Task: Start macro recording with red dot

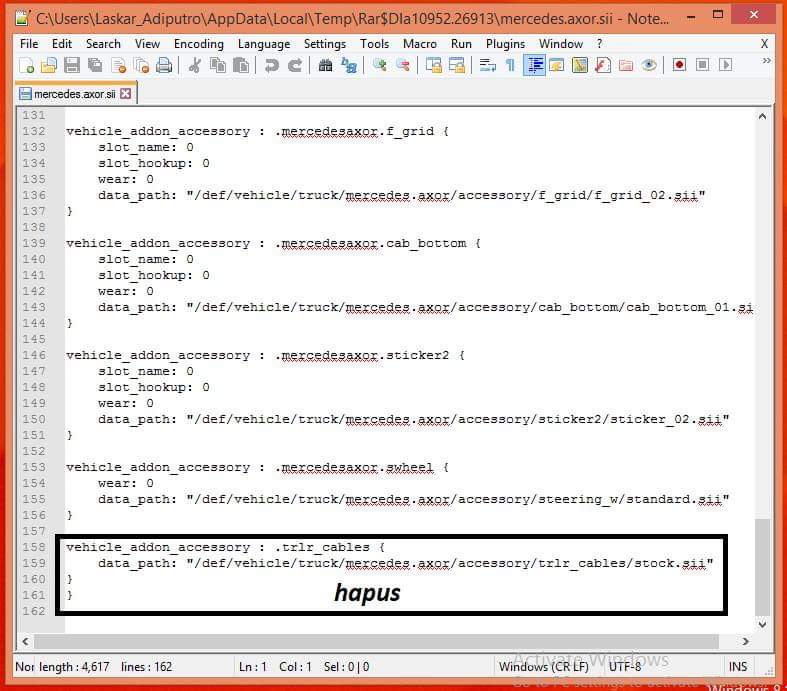Action: coord(680,65)
